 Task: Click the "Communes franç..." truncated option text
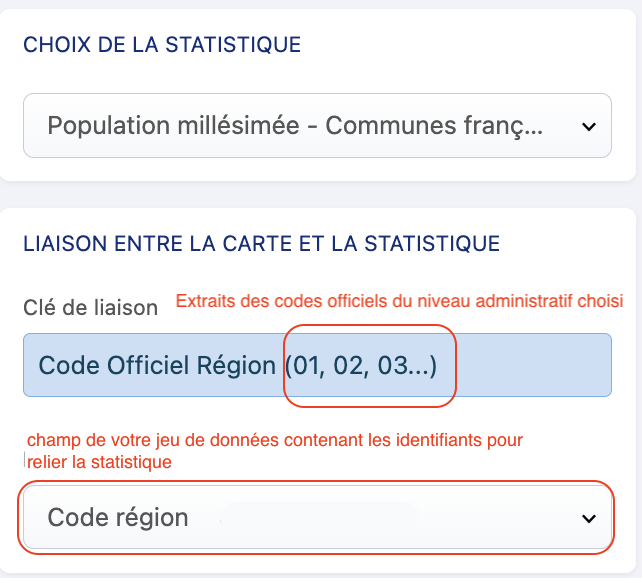[435, 126]
